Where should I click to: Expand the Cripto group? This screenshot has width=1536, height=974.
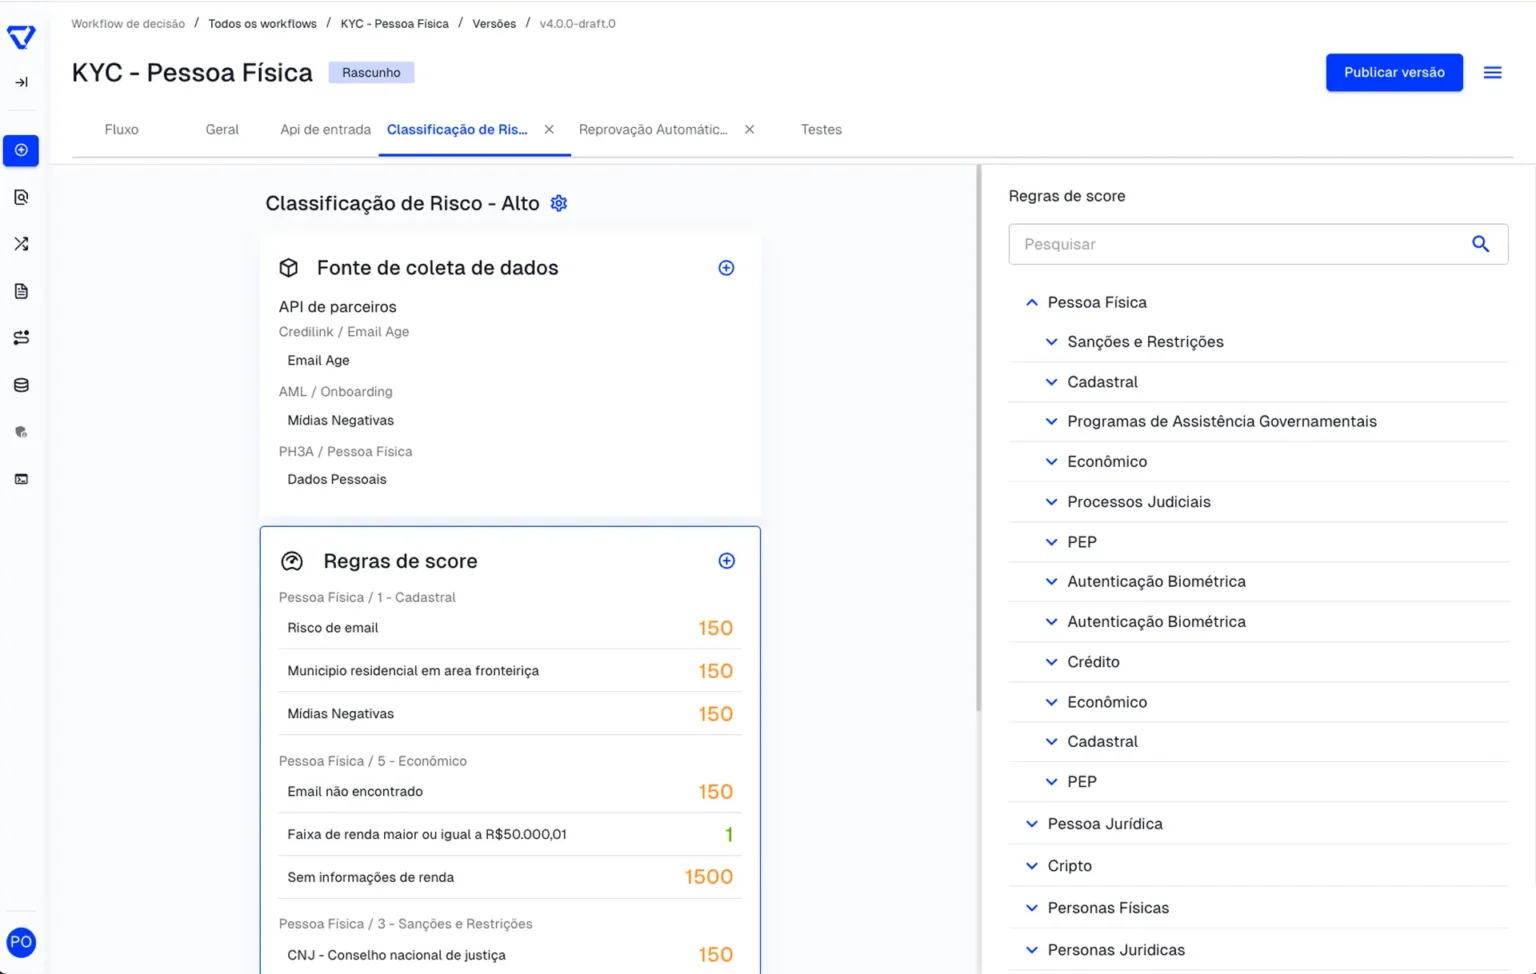point(1031,866)
